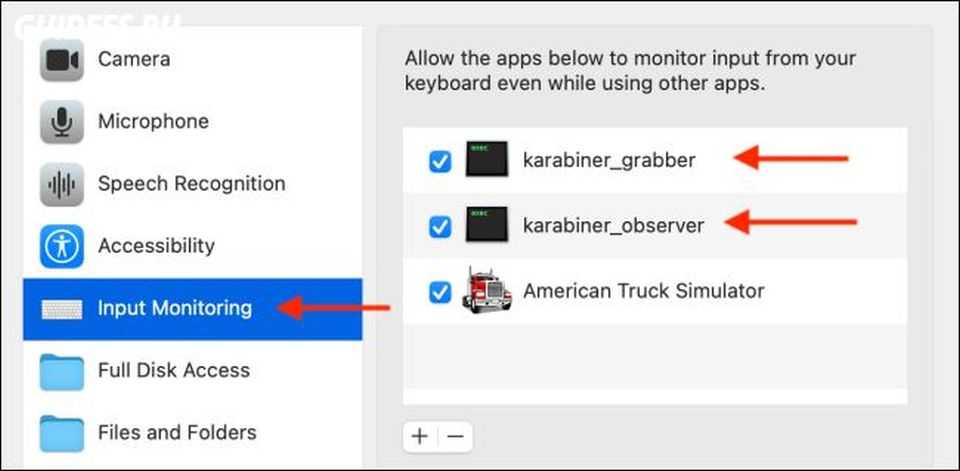Open Accessibility label in privacy list
Screen dimensions: 960x471
click(156, 246)
